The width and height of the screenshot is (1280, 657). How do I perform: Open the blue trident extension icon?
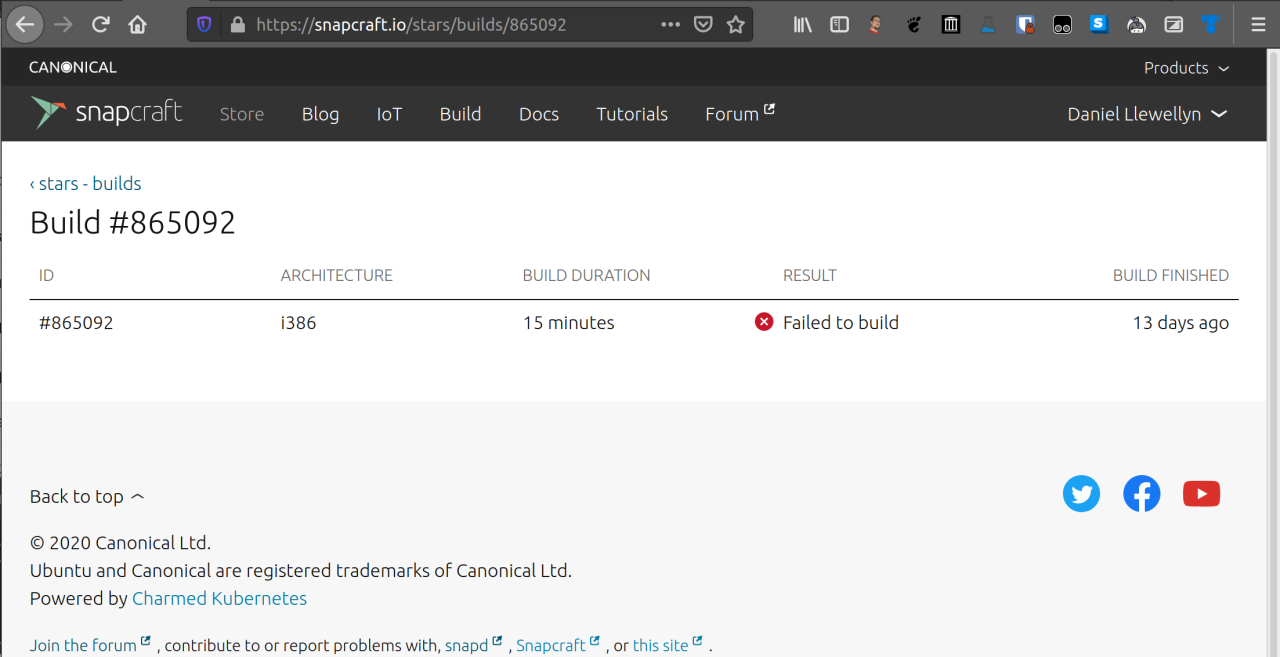1211,24
